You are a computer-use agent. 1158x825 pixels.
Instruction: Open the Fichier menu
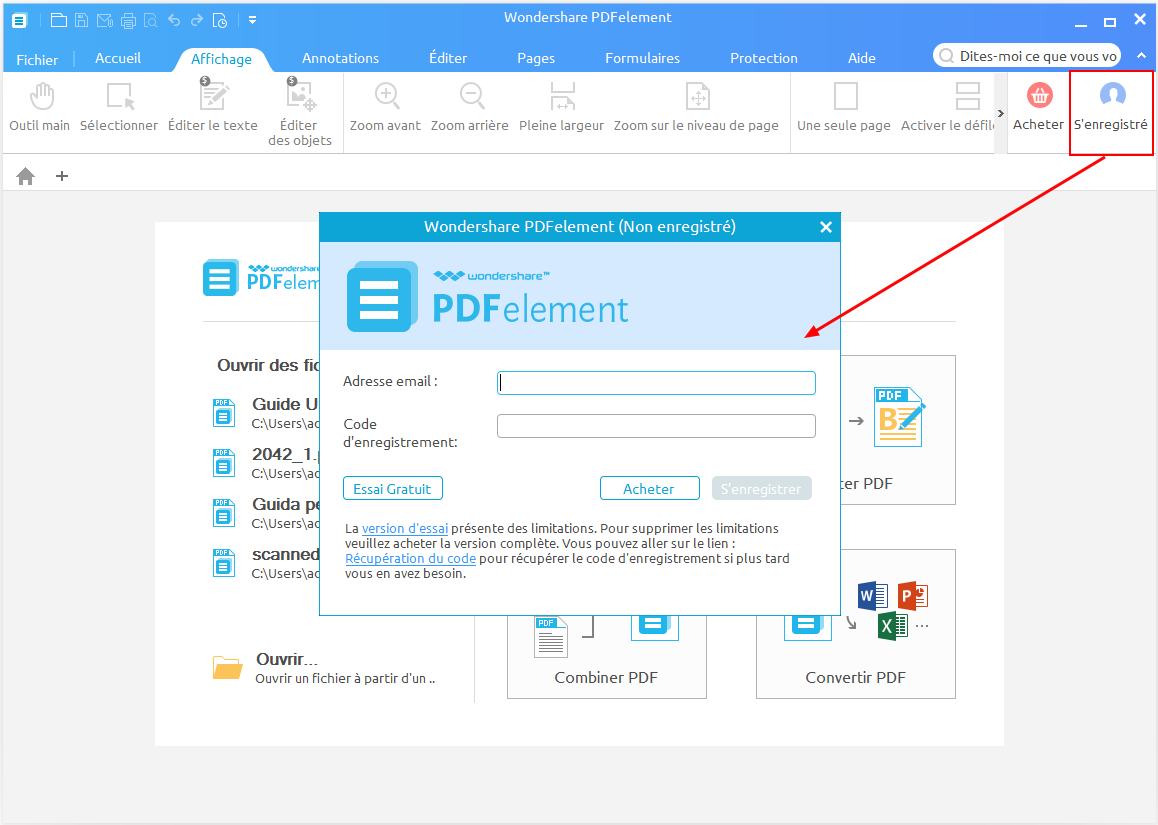coord(37,60)
